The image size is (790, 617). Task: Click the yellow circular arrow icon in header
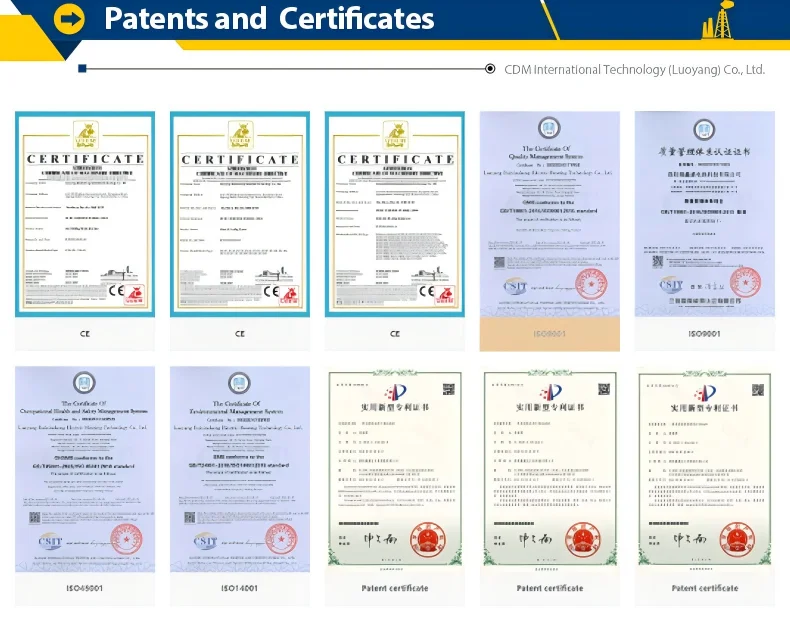pos(69,19)
